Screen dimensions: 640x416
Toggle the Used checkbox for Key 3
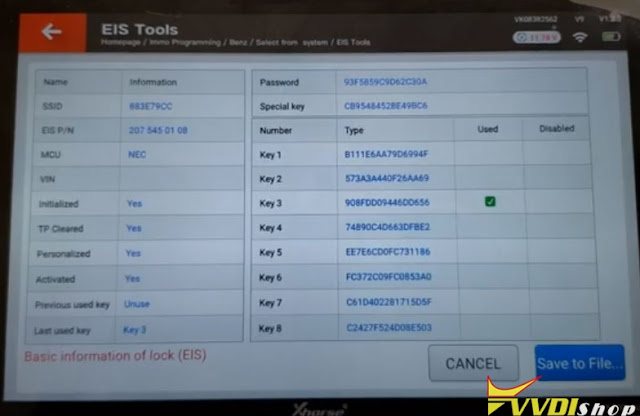[x=490, y=201]
